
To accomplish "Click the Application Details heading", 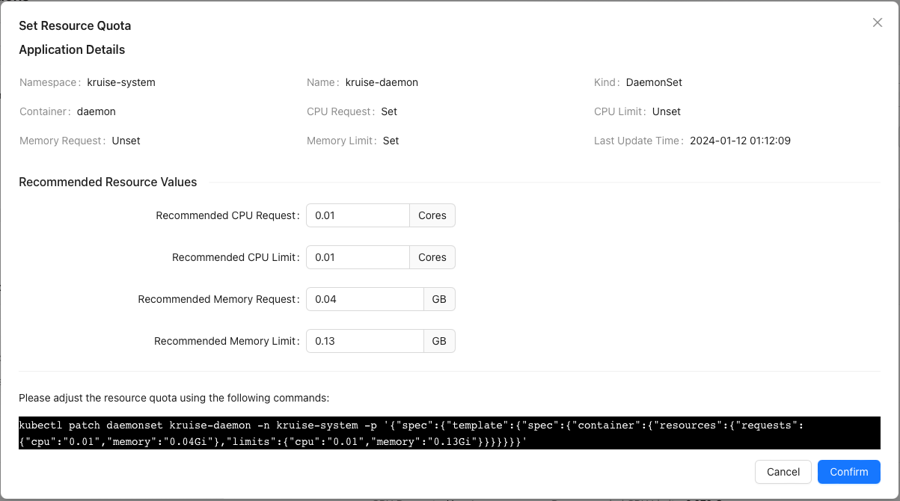I will click(72, 50).
